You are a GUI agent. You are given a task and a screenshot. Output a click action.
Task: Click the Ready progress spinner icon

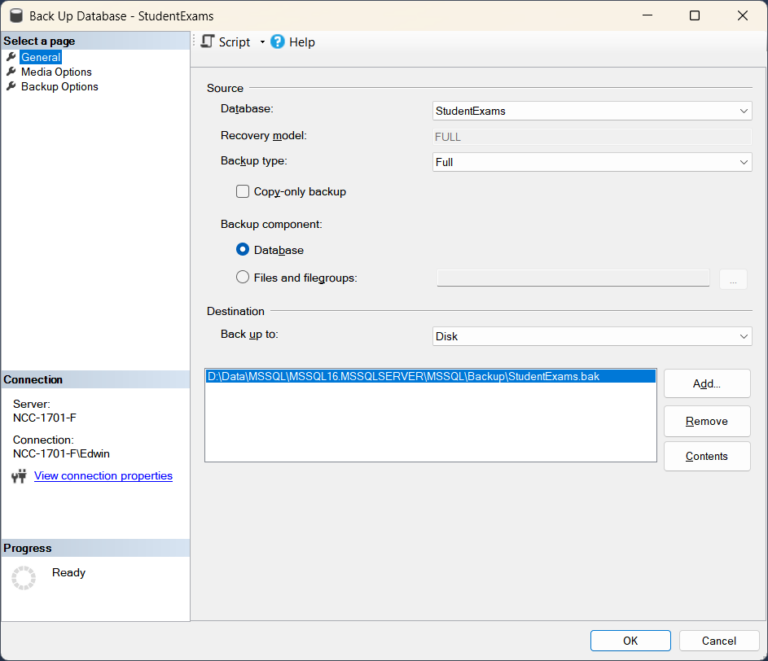coord(23,579)
